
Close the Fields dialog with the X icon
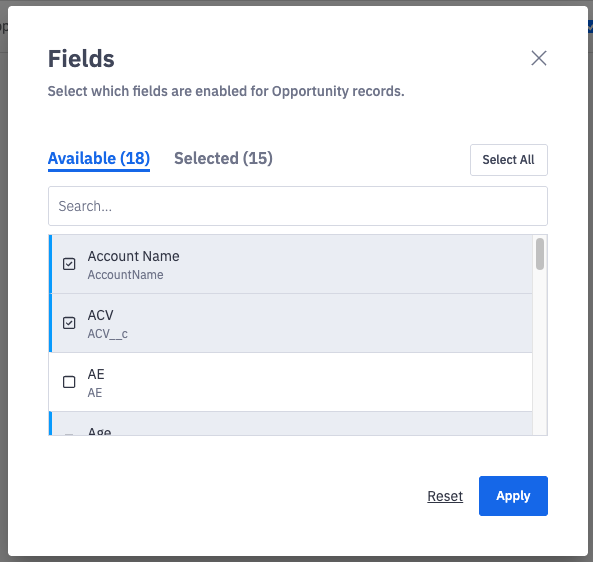pyautogui.click(x=539, y=58)
